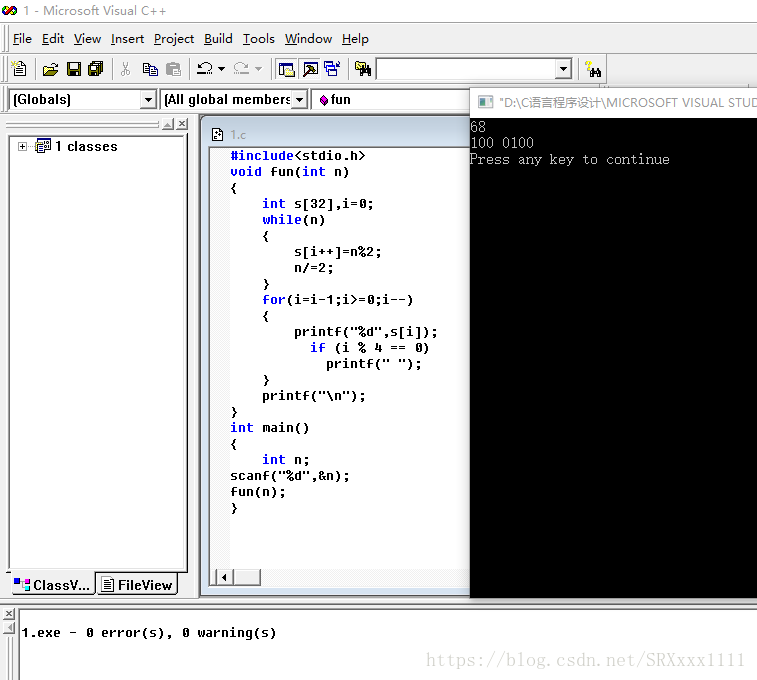This screenshot has width=757, height=680.
Task: Open the Edit menu
Action: [53, 39]
